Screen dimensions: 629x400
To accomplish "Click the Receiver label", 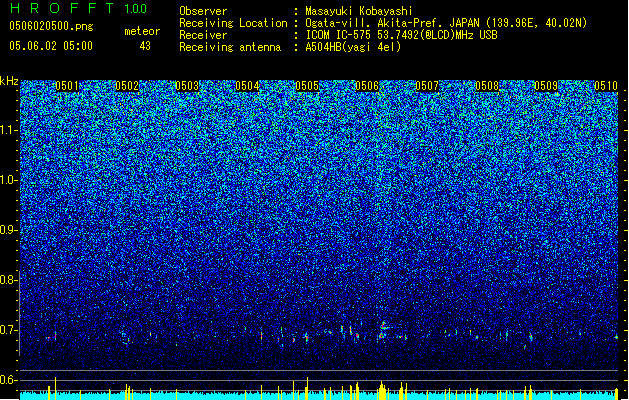I will [x=203, y=35].
